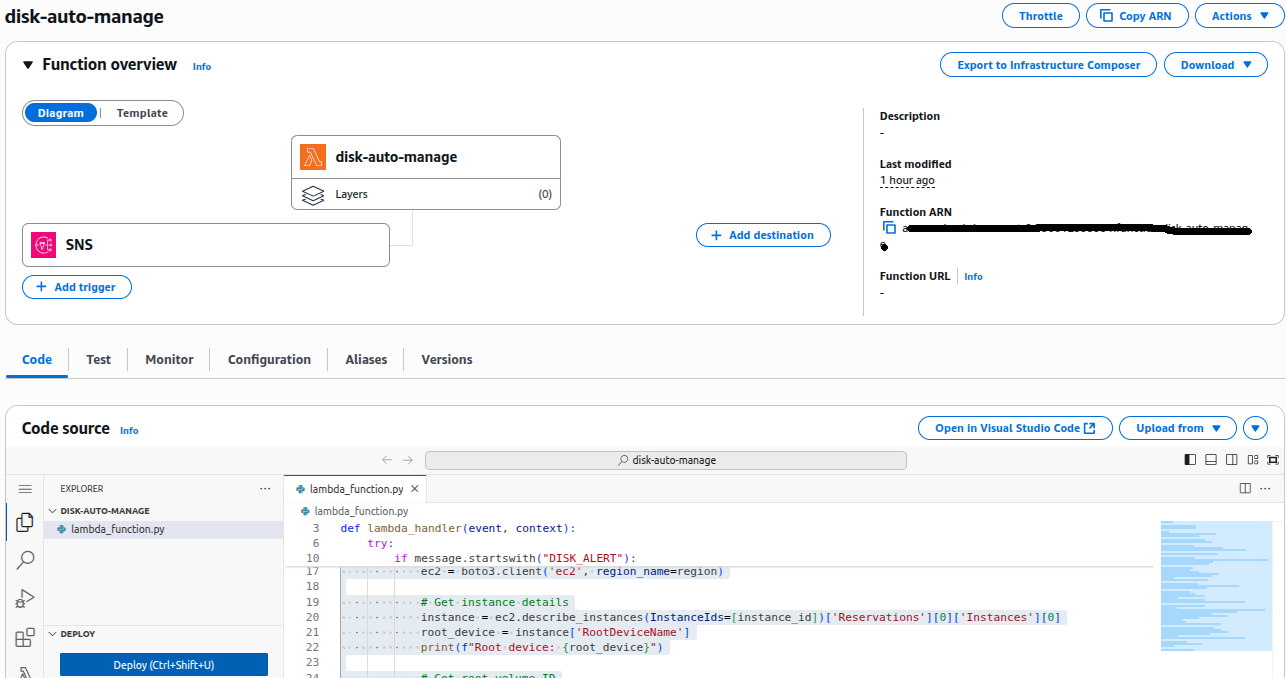Click code line 20 with describe_instances
The image size is (1286, 678).
[741, 617]
